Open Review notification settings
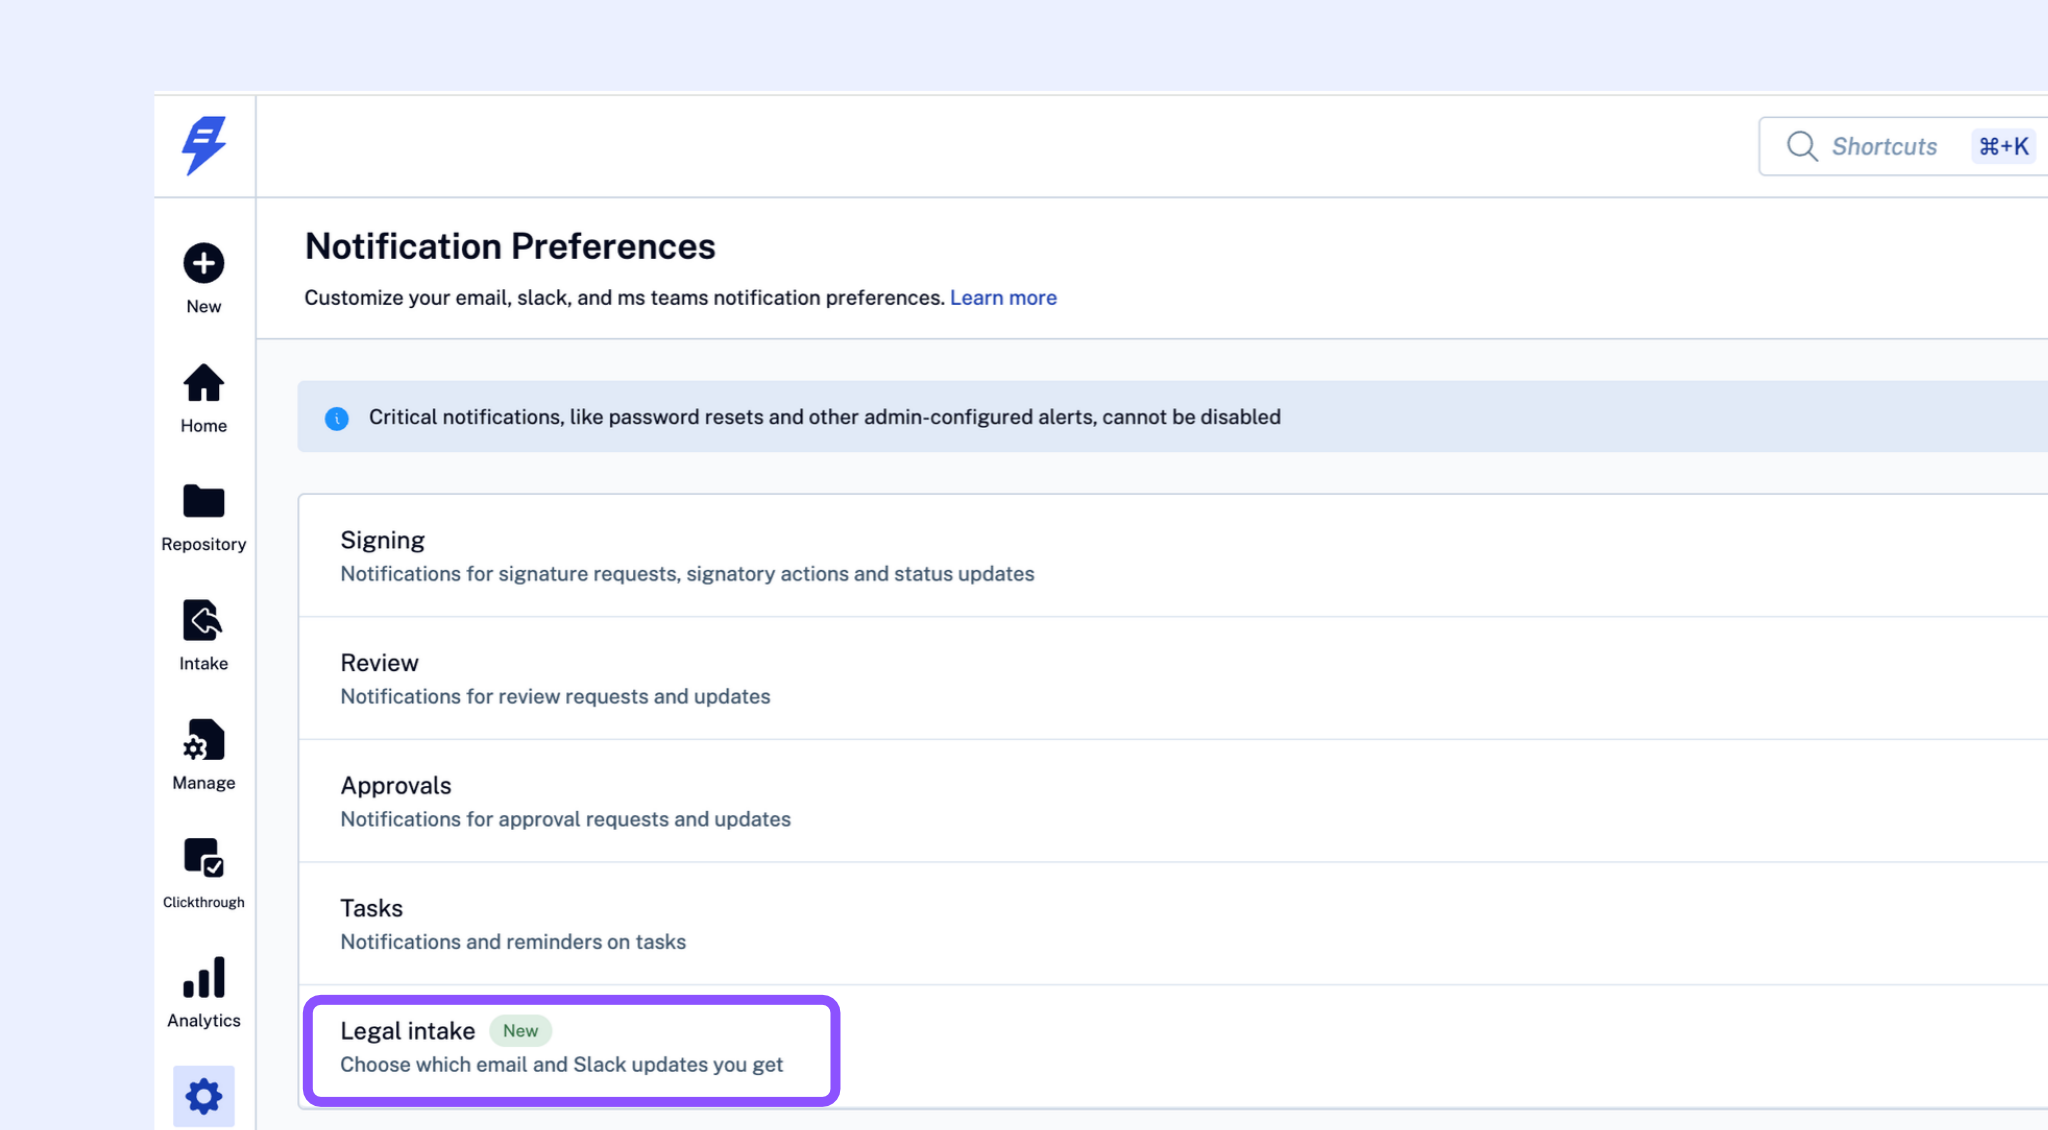Image resolution: width=2048 pixels, height=1130 pixels. (x=1173, y=678)
